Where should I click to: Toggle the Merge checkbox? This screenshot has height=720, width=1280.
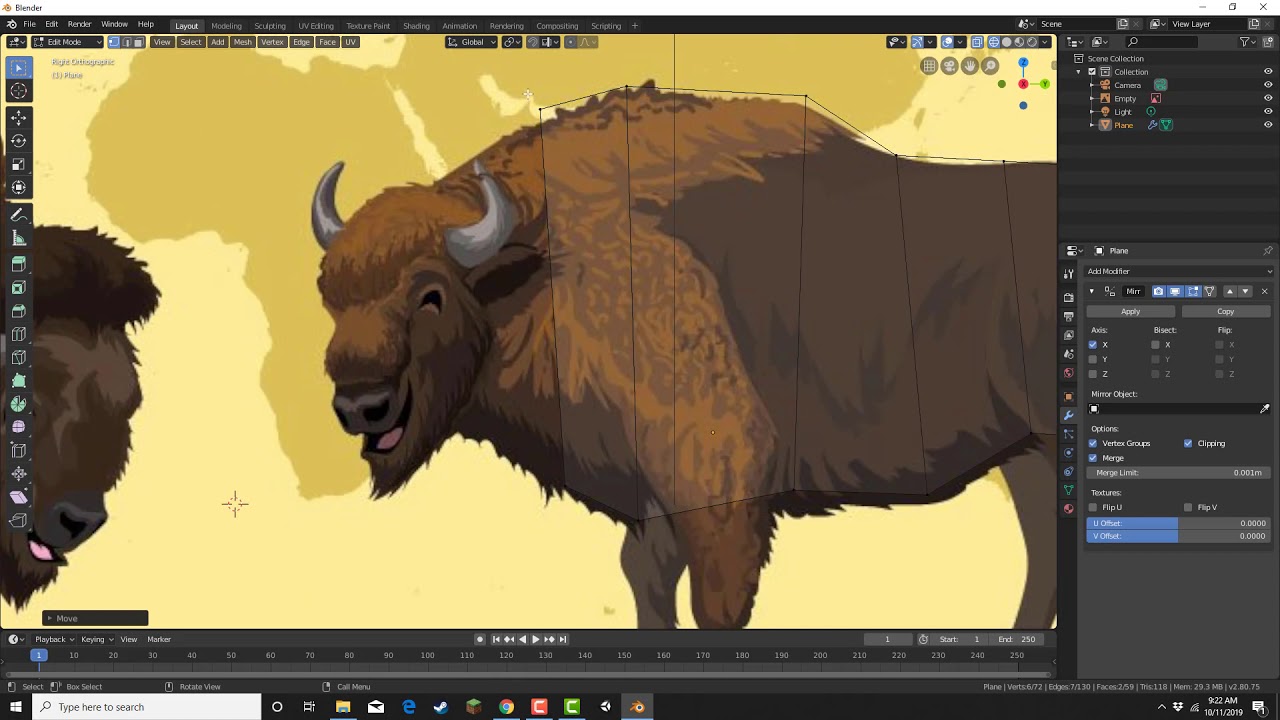pyautogui.click(x=1093, y=458)
